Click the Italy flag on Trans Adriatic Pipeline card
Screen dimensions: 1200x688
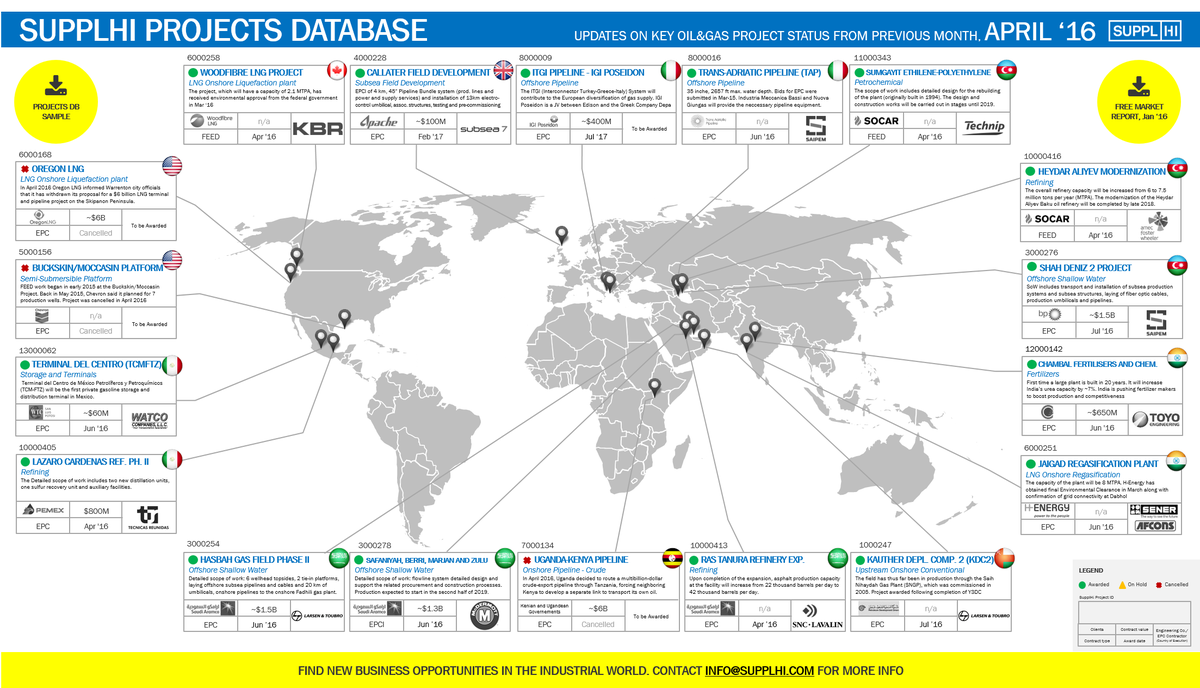pos(837,71)
